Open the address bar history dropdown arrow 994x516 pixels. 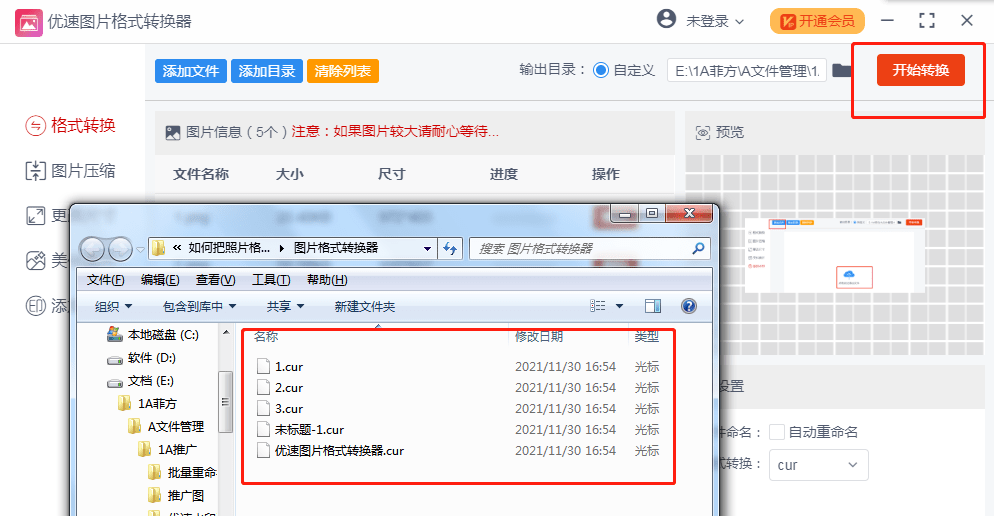click(427, 248)
